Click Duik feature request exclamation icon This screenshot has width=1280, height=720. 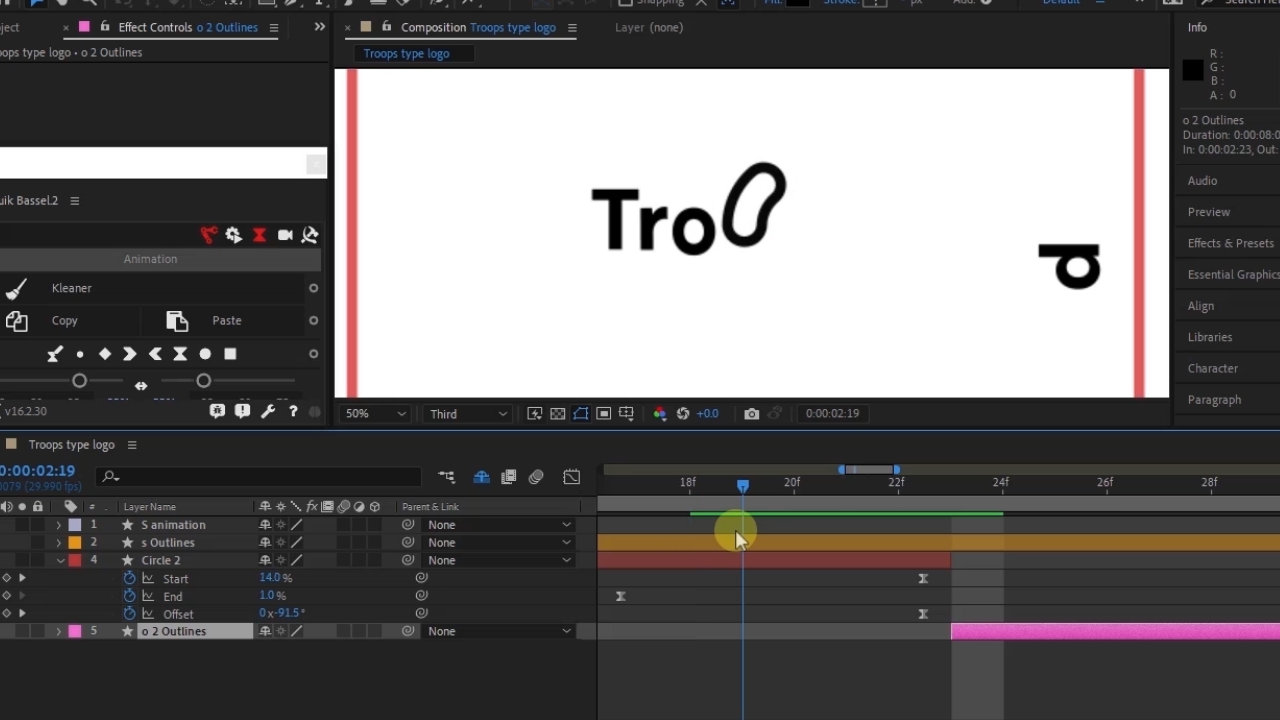coord(242,411)
